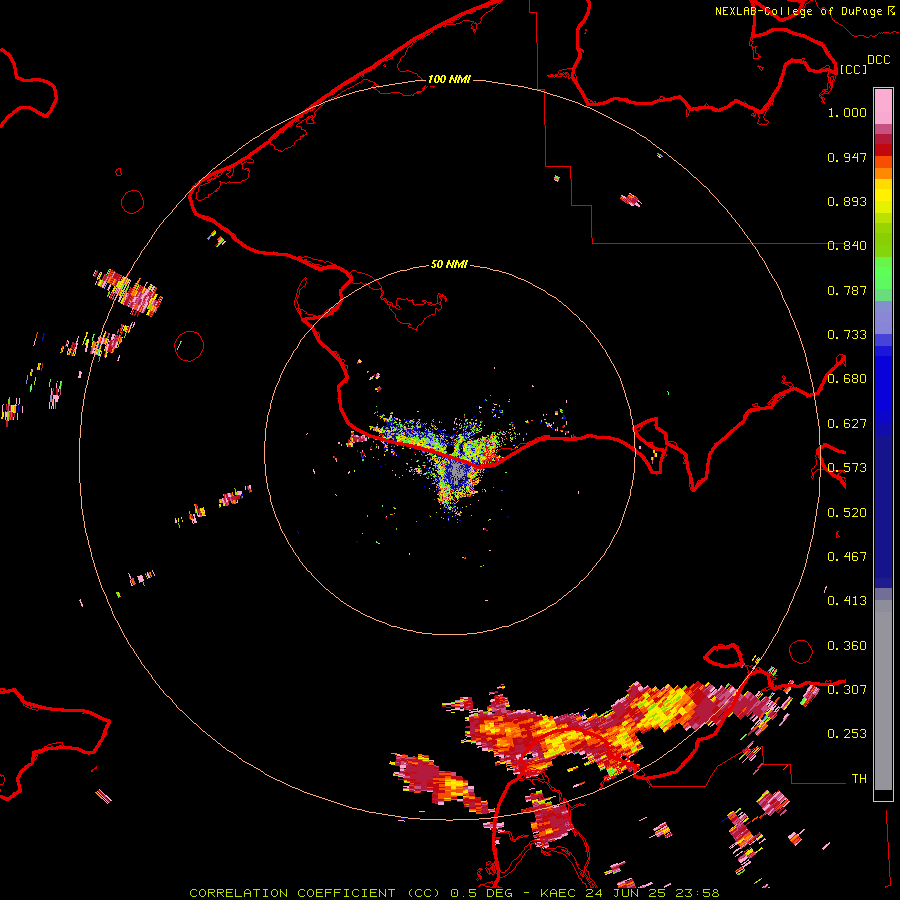The width and height of the screenshot is (900, 900).
Task: Click the 0.733 scale value
Action: tap(847, 335)
